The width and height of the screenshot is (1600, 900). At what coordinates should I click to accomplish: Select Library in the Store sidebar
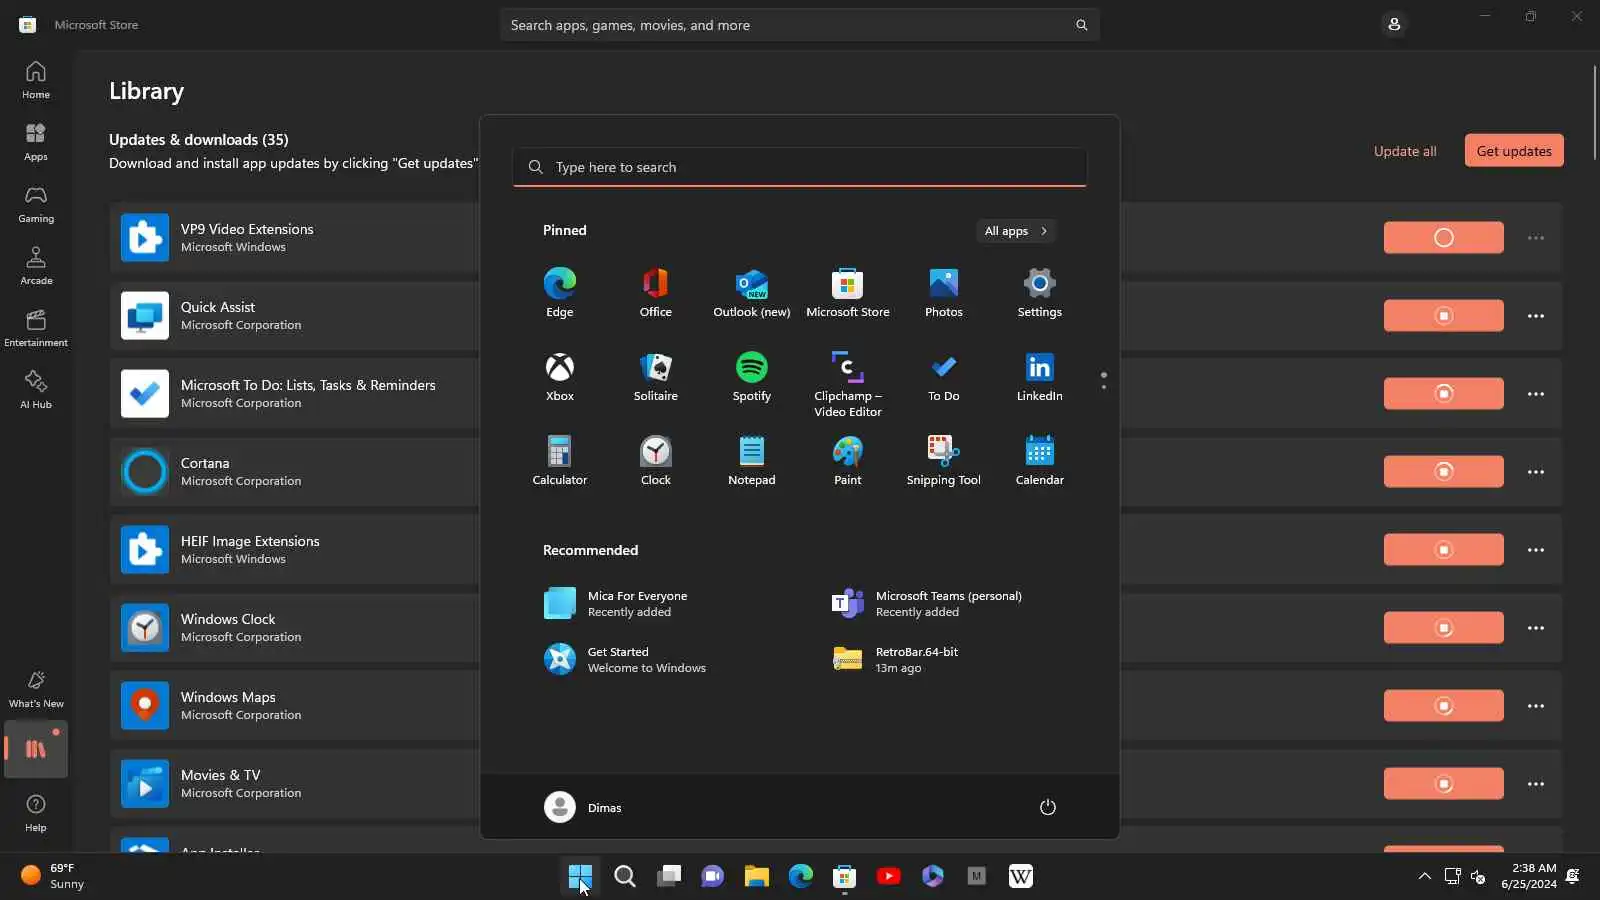36,749
